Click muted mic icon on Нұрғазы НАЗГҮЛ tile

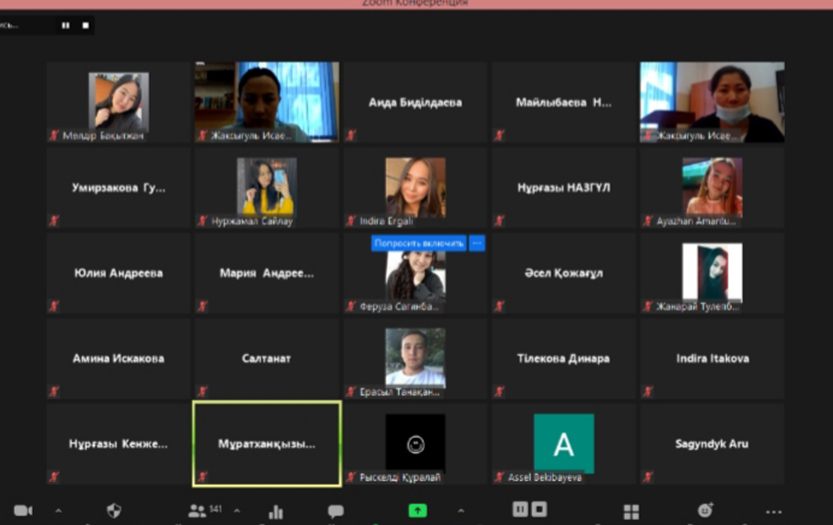click(x=499, y=221)
